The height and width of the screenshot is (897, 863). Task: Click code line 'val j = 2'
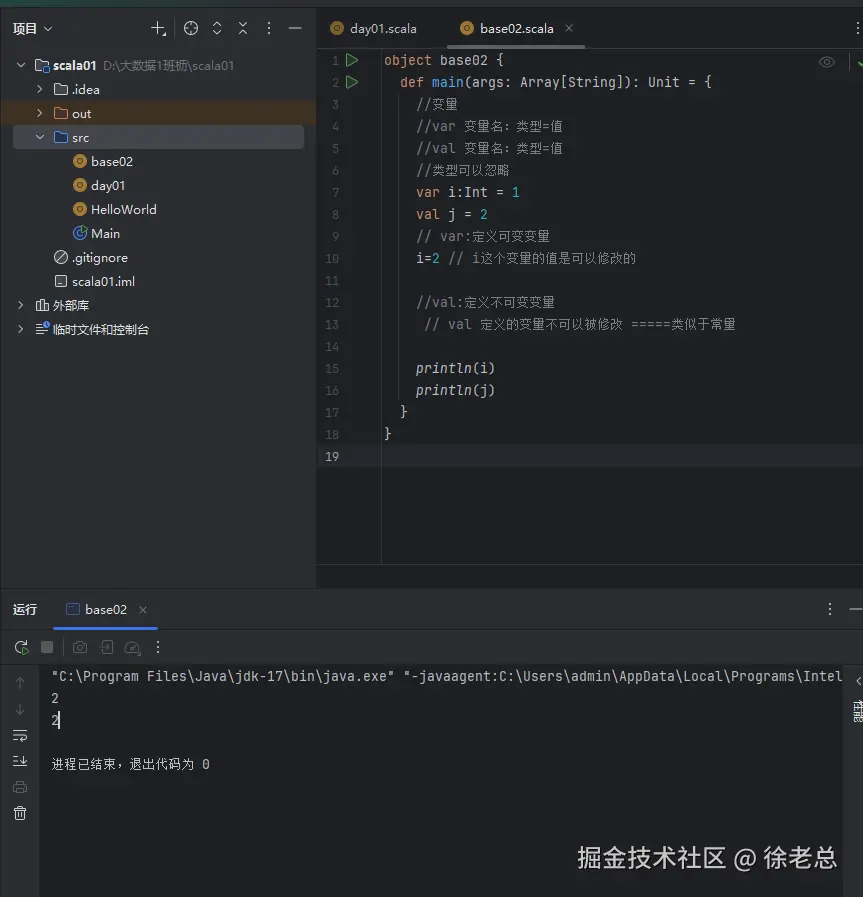[452, 215]
